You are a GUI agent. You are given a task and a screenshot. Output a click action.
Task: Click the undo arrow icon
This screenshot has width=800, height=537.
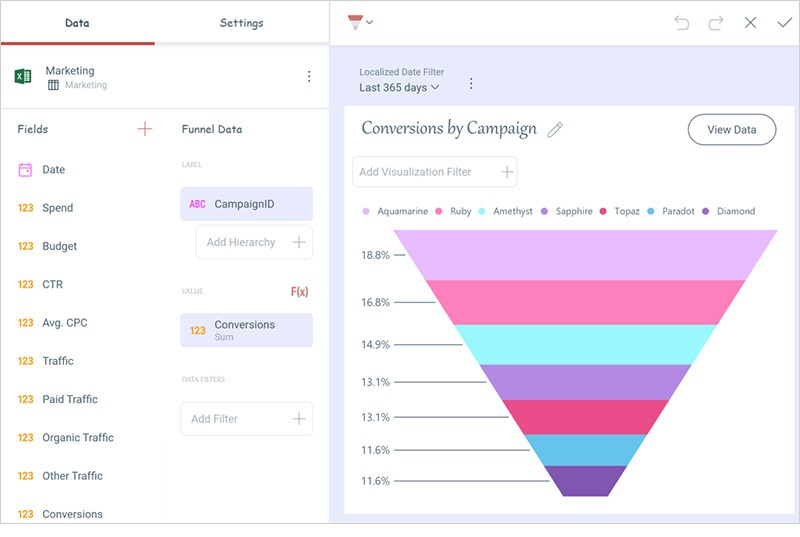682,23
